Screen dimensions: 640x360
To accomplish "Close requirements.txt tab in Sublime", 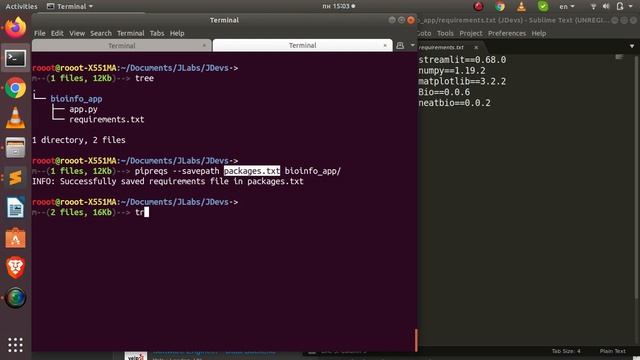I will [476, 47].
